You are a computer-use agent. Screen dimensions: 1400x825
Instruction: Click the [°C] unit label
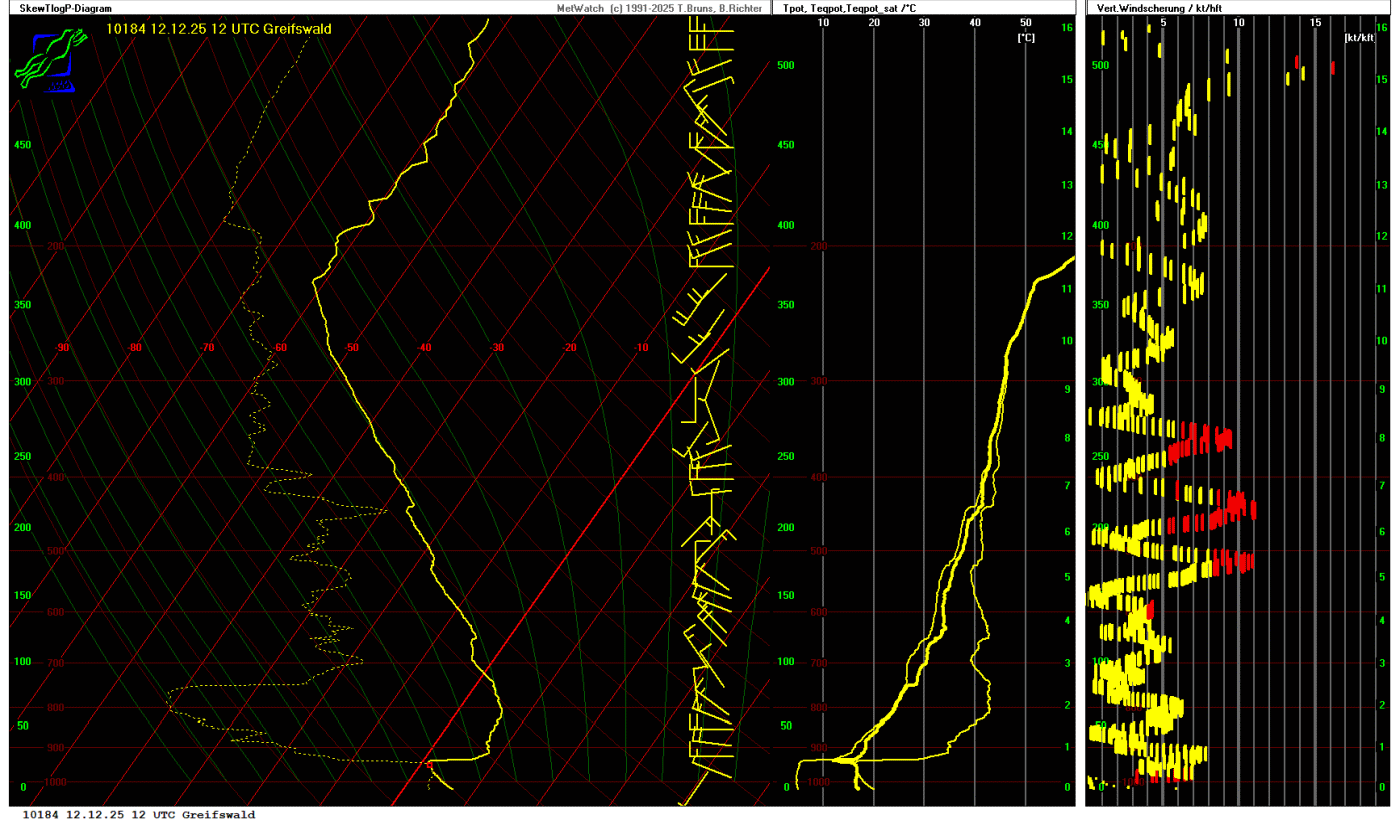(x=1026, y=37)
